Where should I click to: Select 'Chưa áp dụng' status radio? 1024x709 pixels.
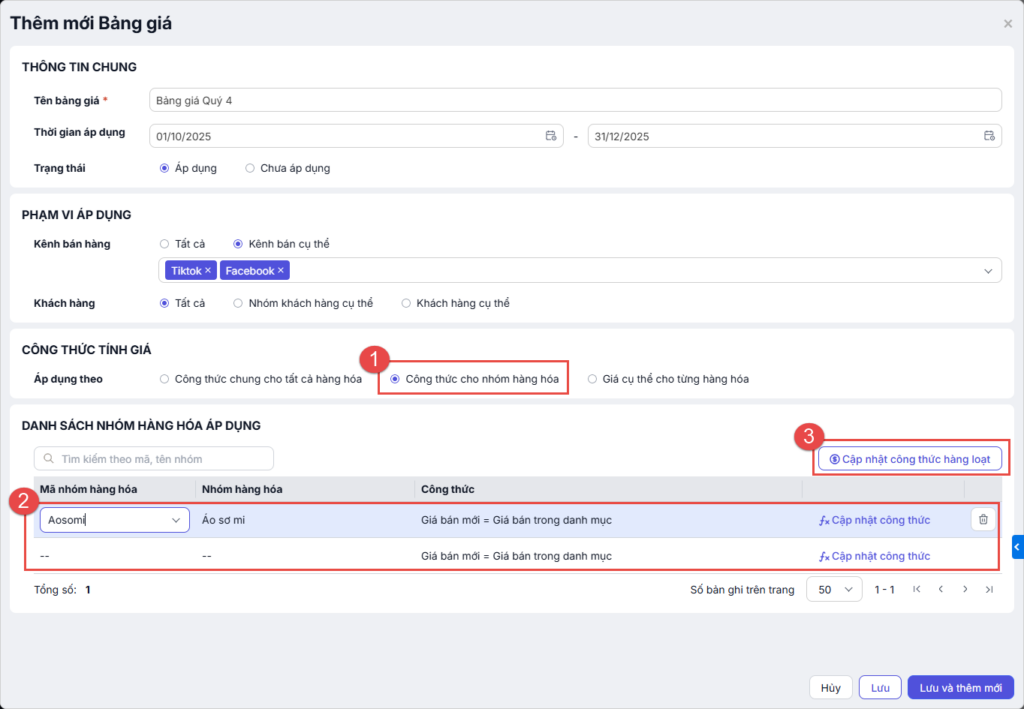click(x=250, y=168)
